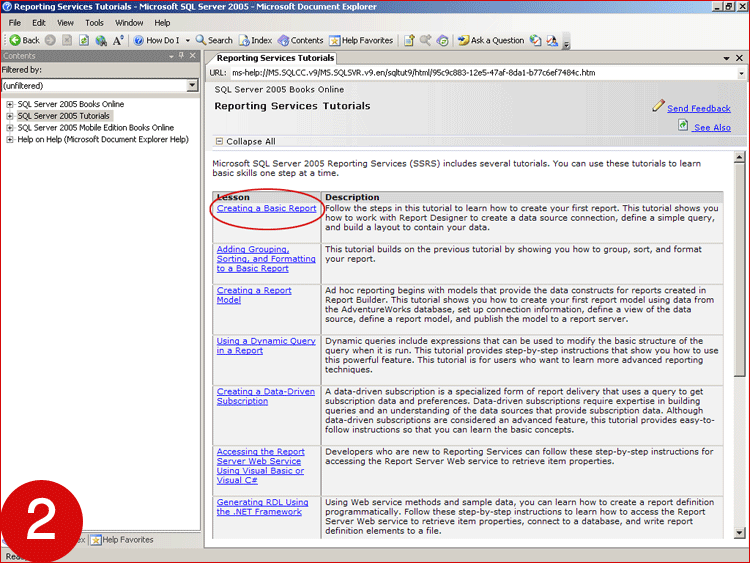The width and height of the screenshot is (750, 563).
Task: Open Creating a Basic Report lesson
Action: coord(266,209)
